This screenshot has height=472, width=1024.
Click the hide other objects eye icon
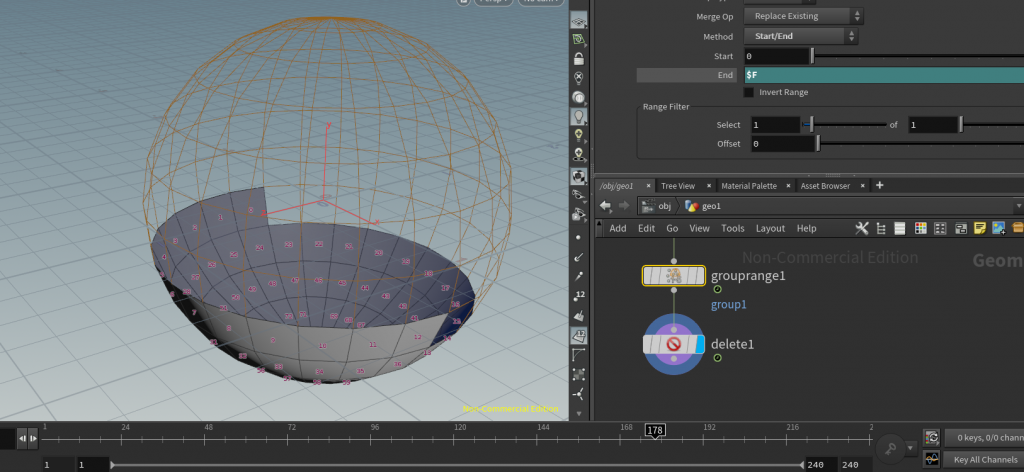pos(579,195)
